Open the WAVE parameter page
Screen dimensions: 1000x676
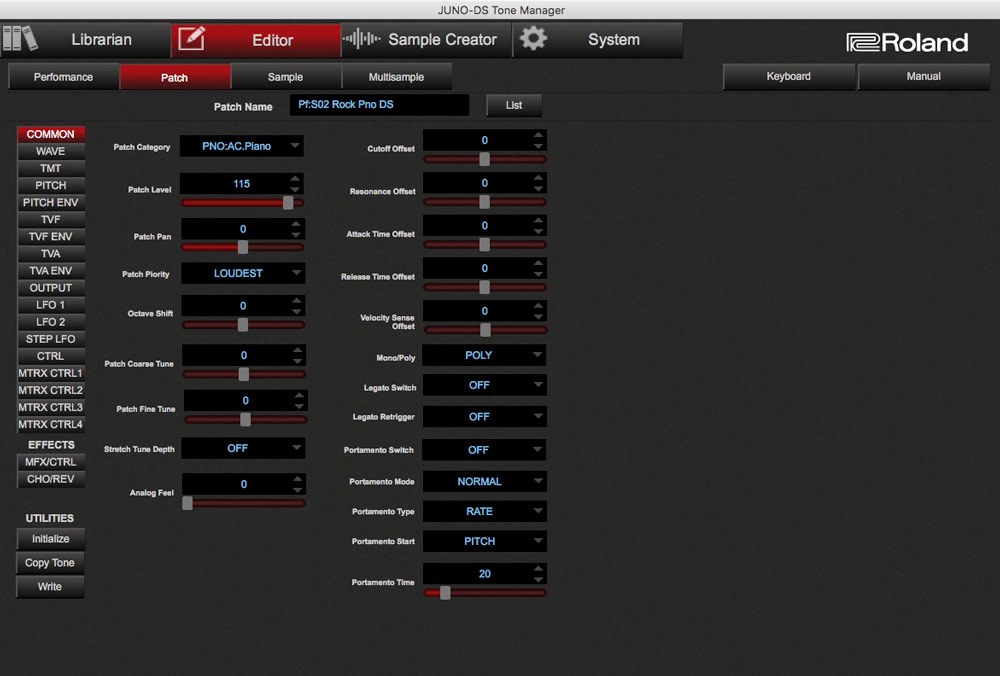pyautogui.click(x=50, y=151)
